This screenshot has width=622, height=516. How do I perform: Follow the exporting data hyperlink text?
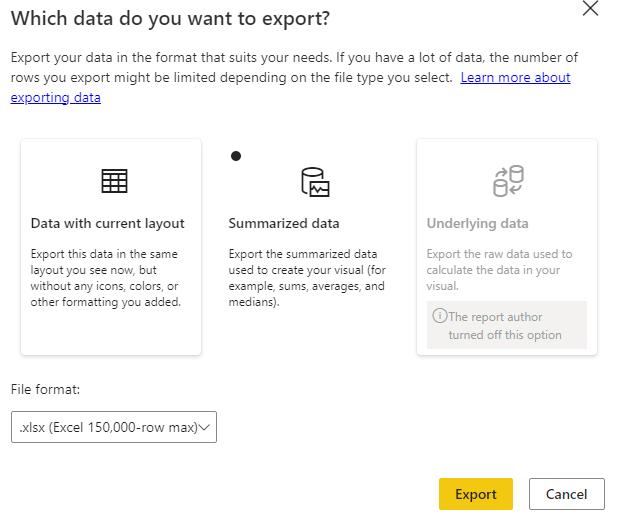click(56, 98)
